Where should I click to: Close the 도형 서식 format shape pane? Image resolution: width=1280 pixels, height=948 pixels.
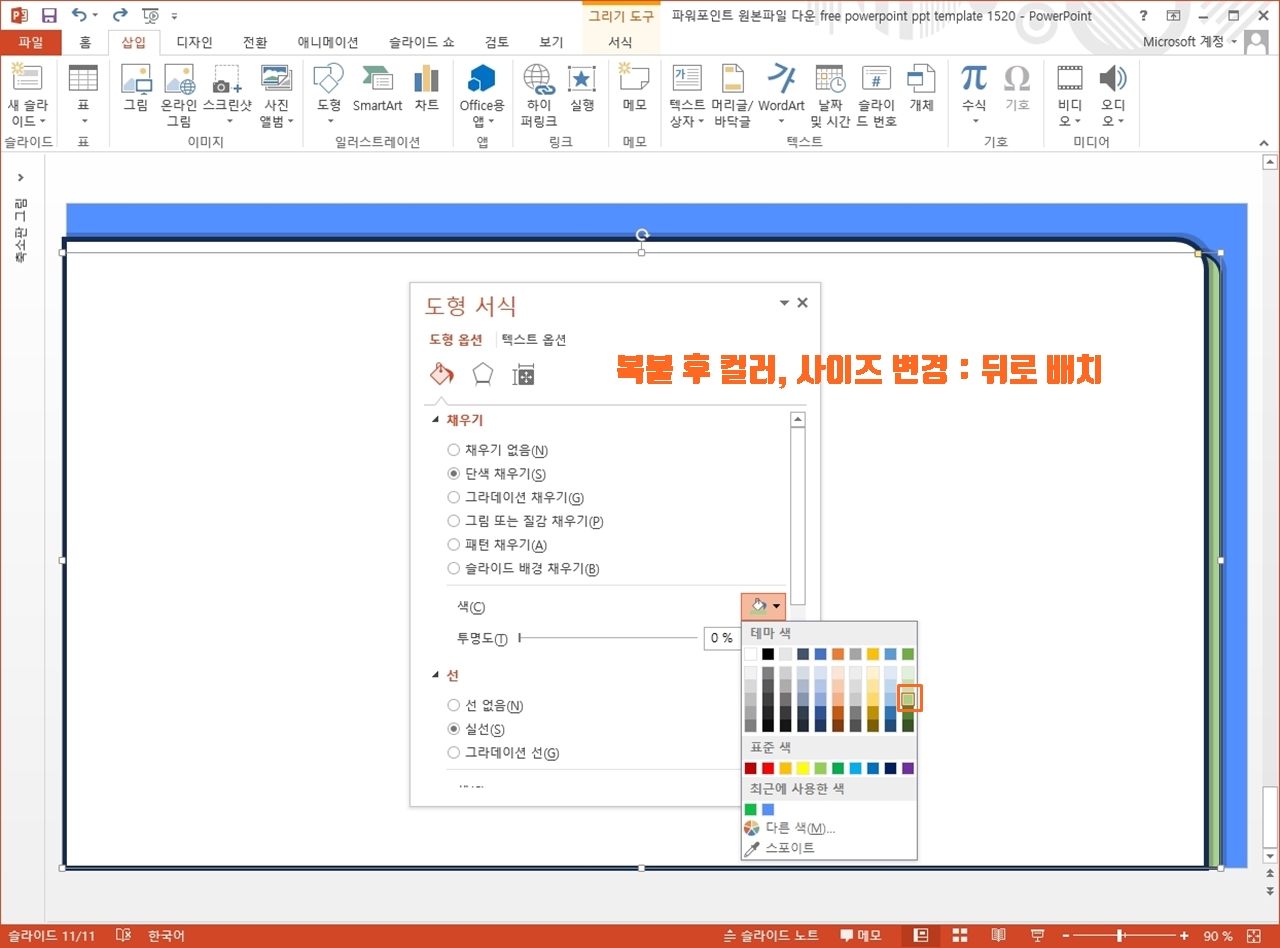click(802, 303)
